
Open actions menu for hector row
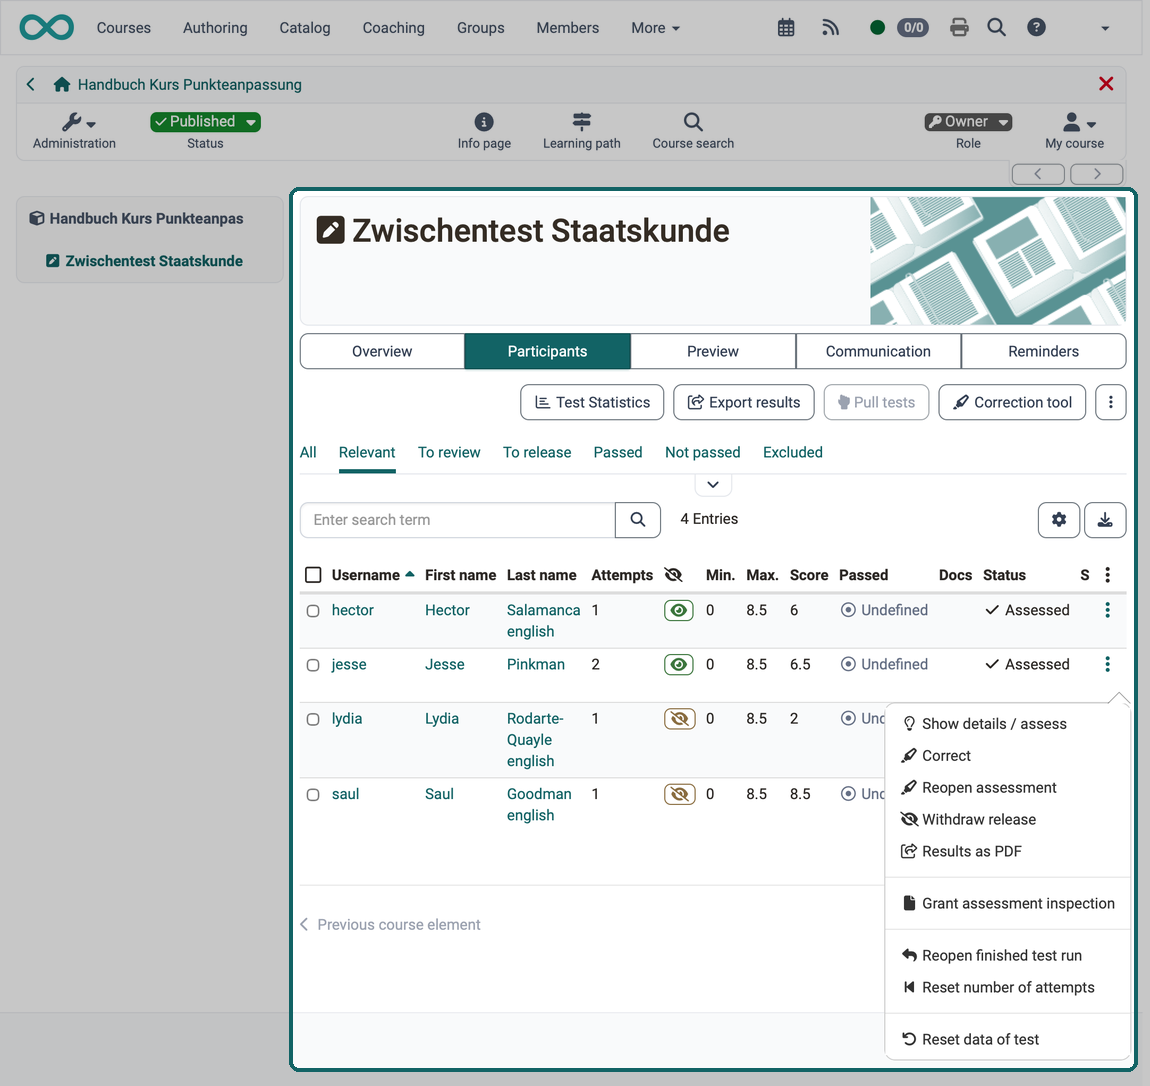(x=1107, y=610)
